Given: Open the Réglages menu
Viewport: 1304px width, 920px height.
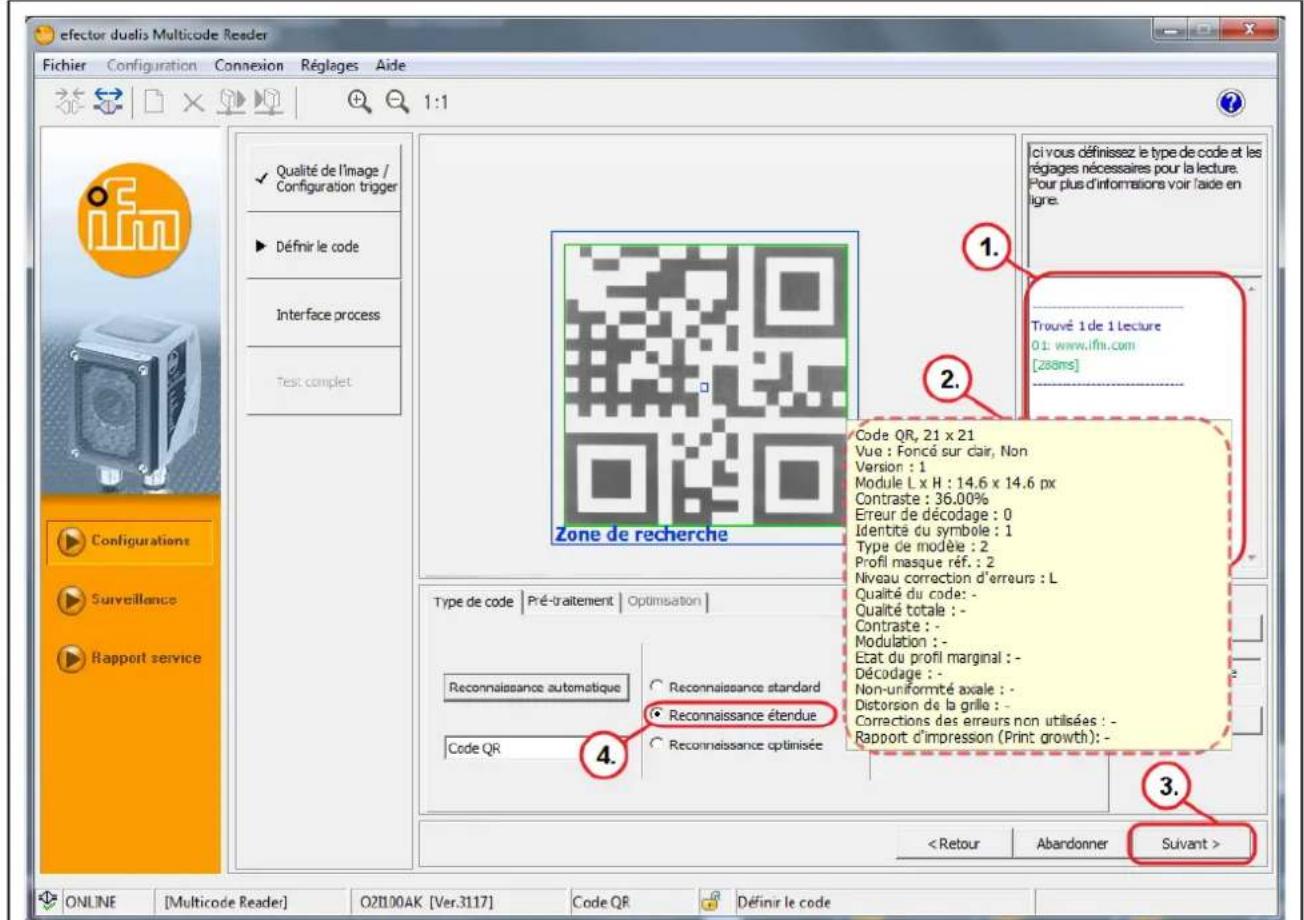Looking at the screenshot, I should click(x=328, y=66).
